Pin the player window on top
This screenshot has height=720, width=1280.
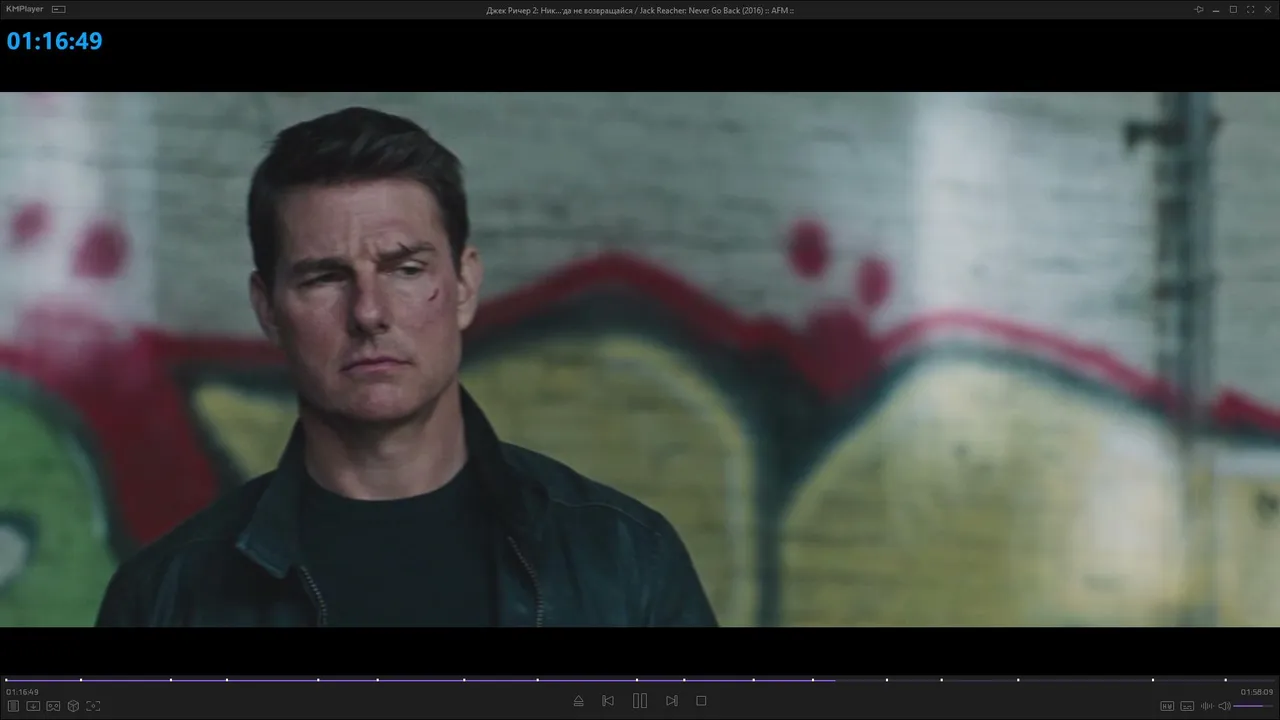click(1199, 9)
